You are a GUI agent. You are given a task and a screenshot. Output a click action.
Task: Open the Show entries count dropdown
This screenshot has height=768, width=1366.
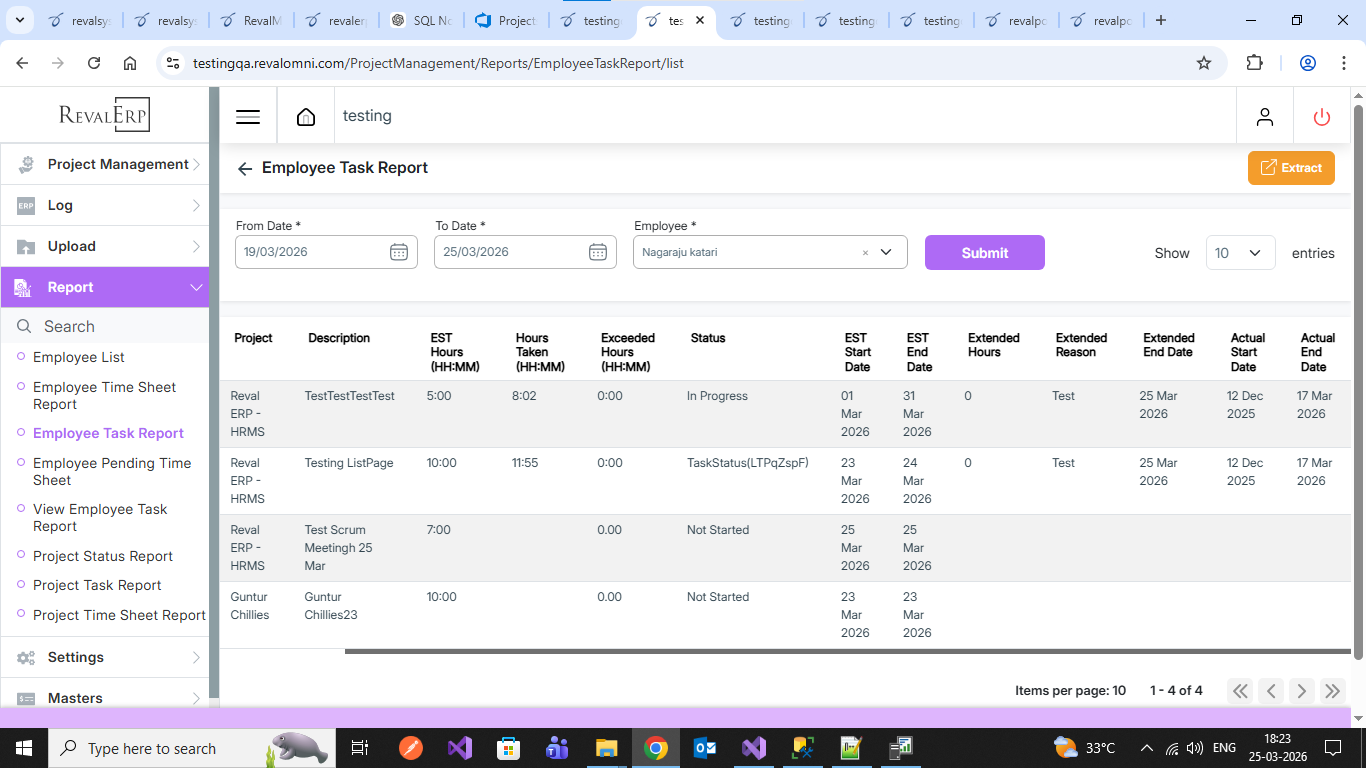1240,253
